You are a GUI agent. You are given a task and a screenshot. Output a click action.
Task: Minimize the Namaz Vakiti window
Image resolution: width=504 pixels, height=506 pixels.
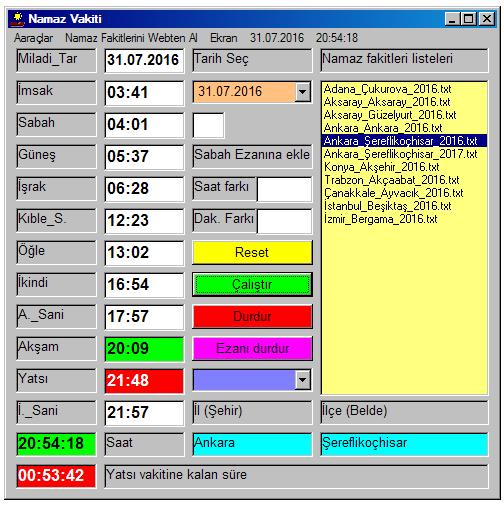pos(452,19)
